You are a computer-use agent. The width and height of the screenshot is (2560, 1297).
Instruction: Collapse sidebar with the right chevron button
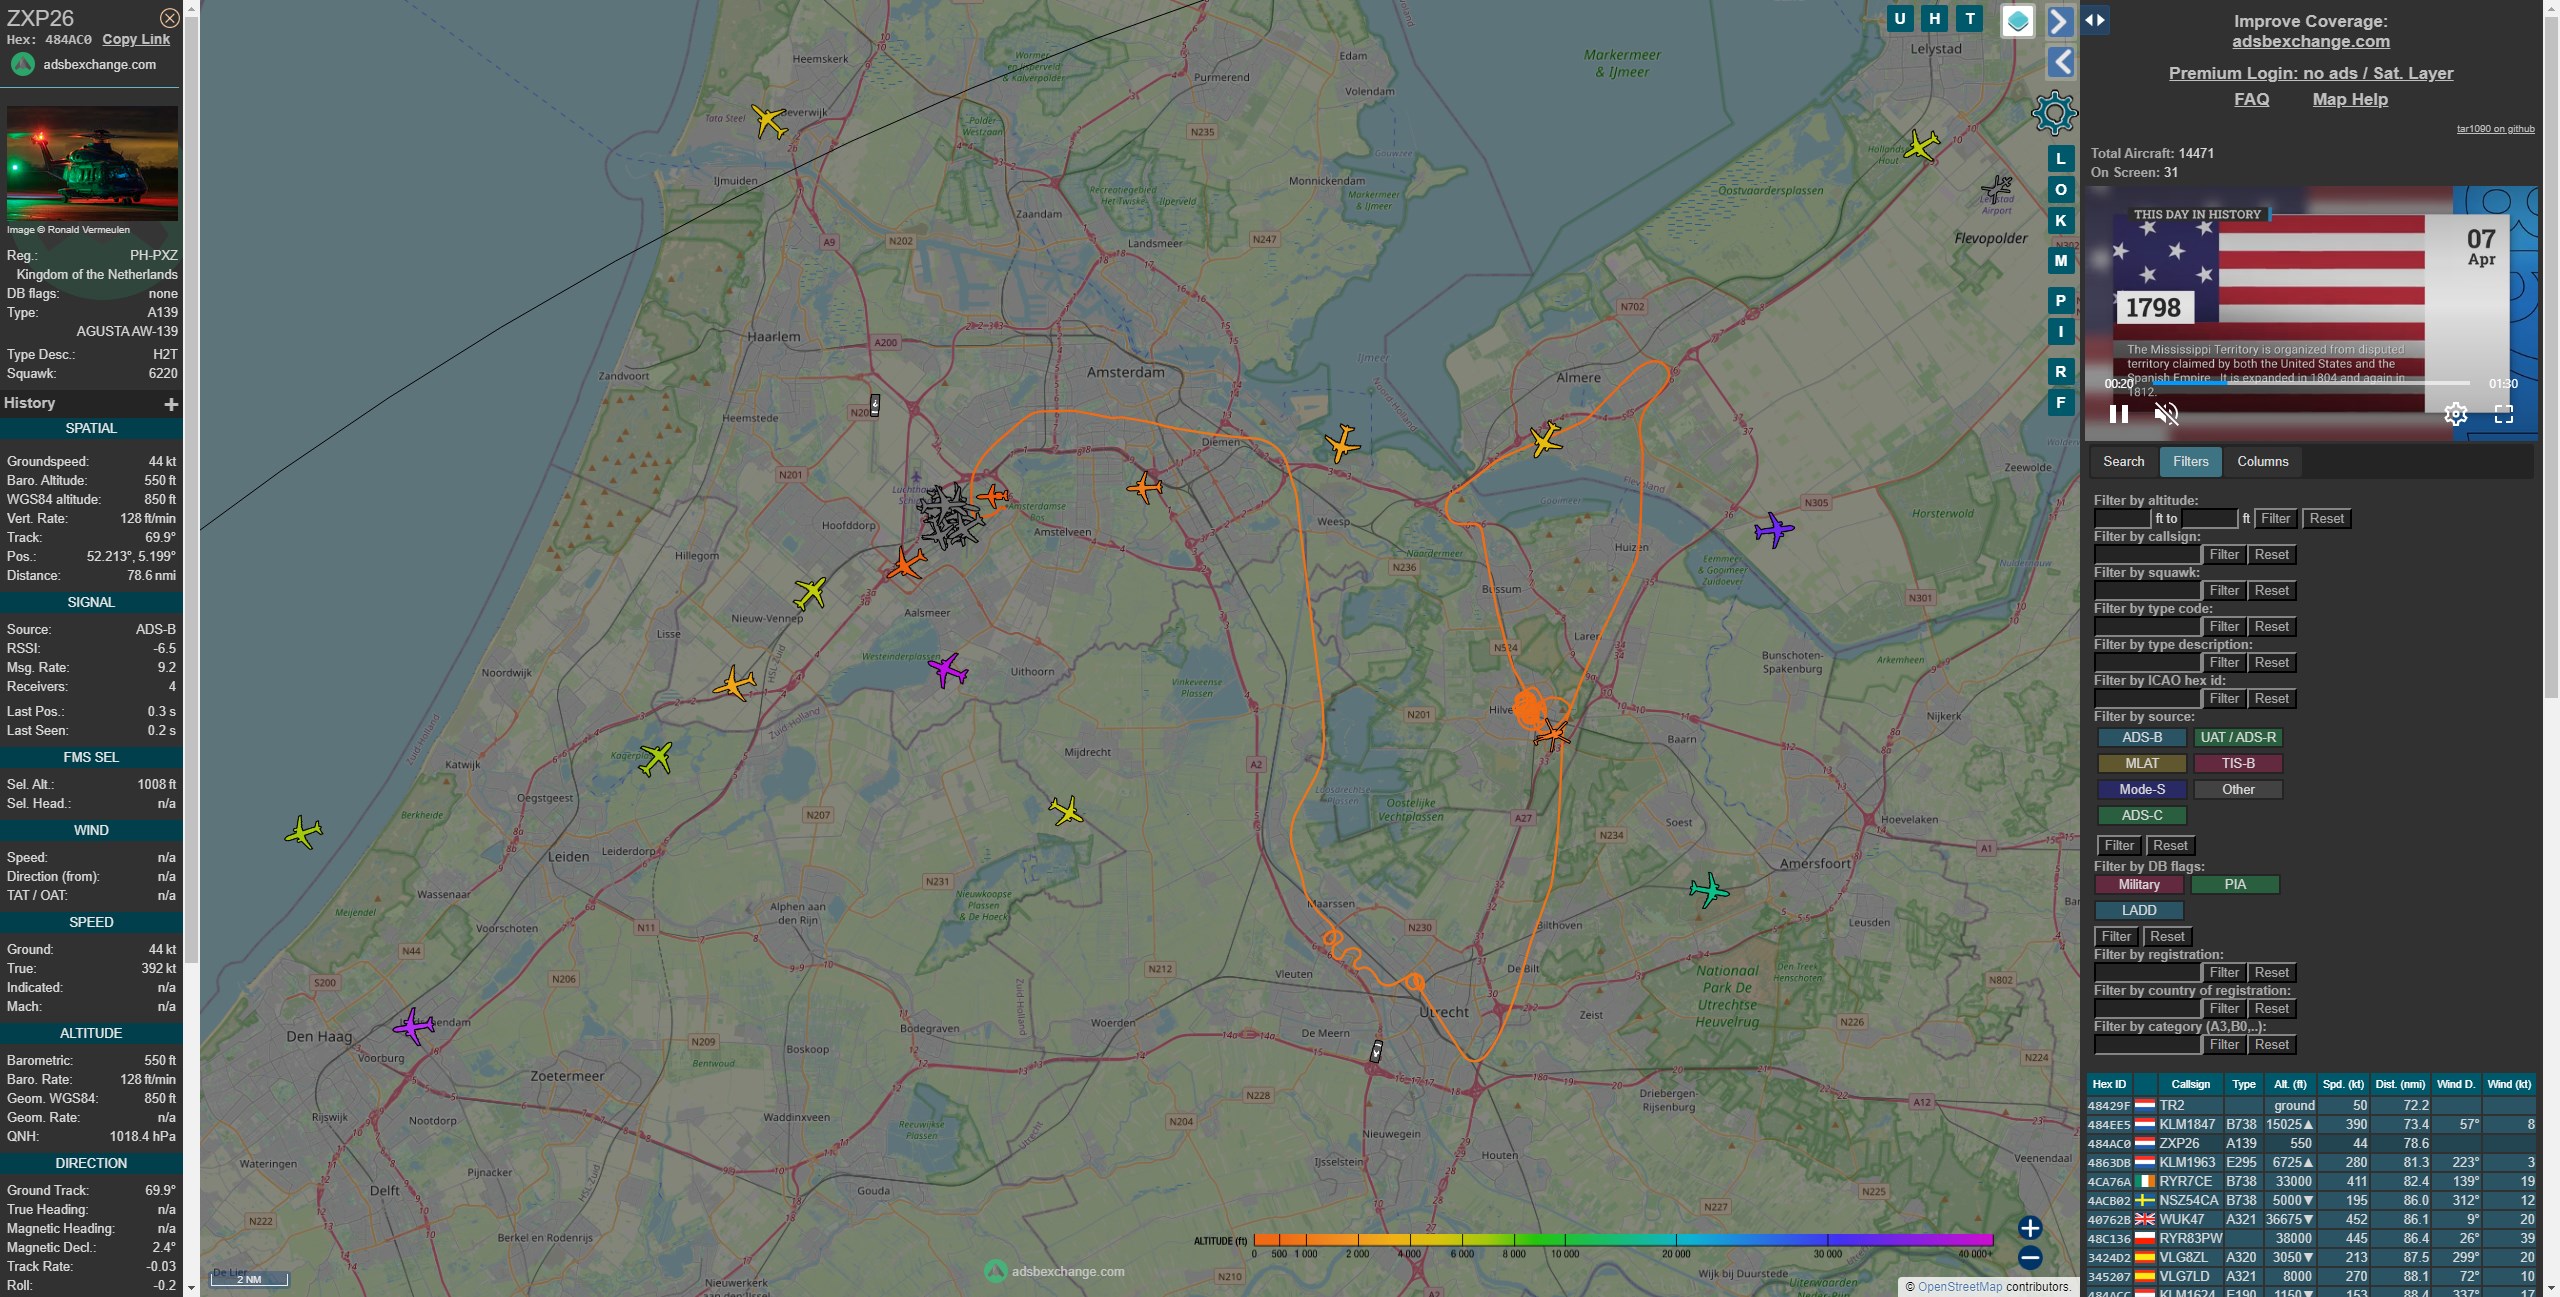tap(2059, 21)
